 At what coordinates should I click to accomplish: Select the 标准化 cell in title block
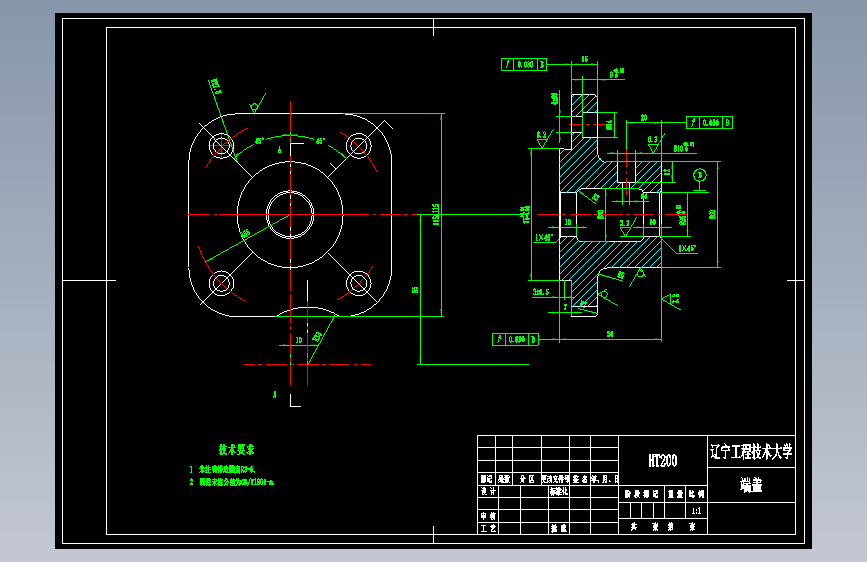tap(558, 491)
